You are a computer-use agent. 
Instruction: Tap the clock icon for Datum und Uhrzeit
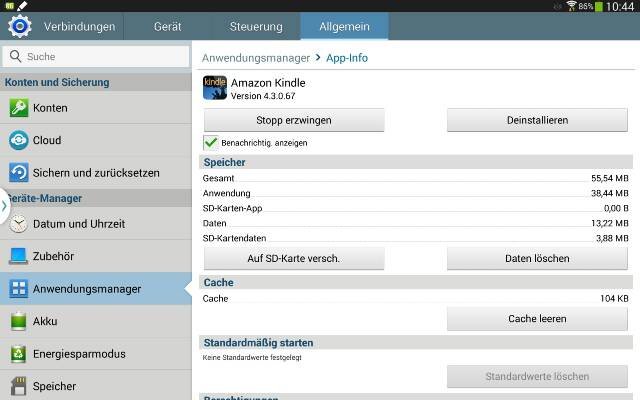click(x=19, y=224)
